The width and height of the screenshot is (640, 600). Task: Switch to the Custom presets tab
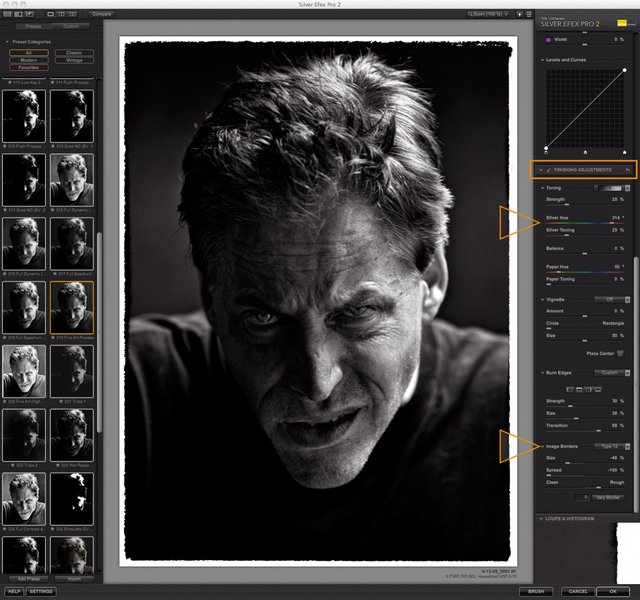[71, 26]
